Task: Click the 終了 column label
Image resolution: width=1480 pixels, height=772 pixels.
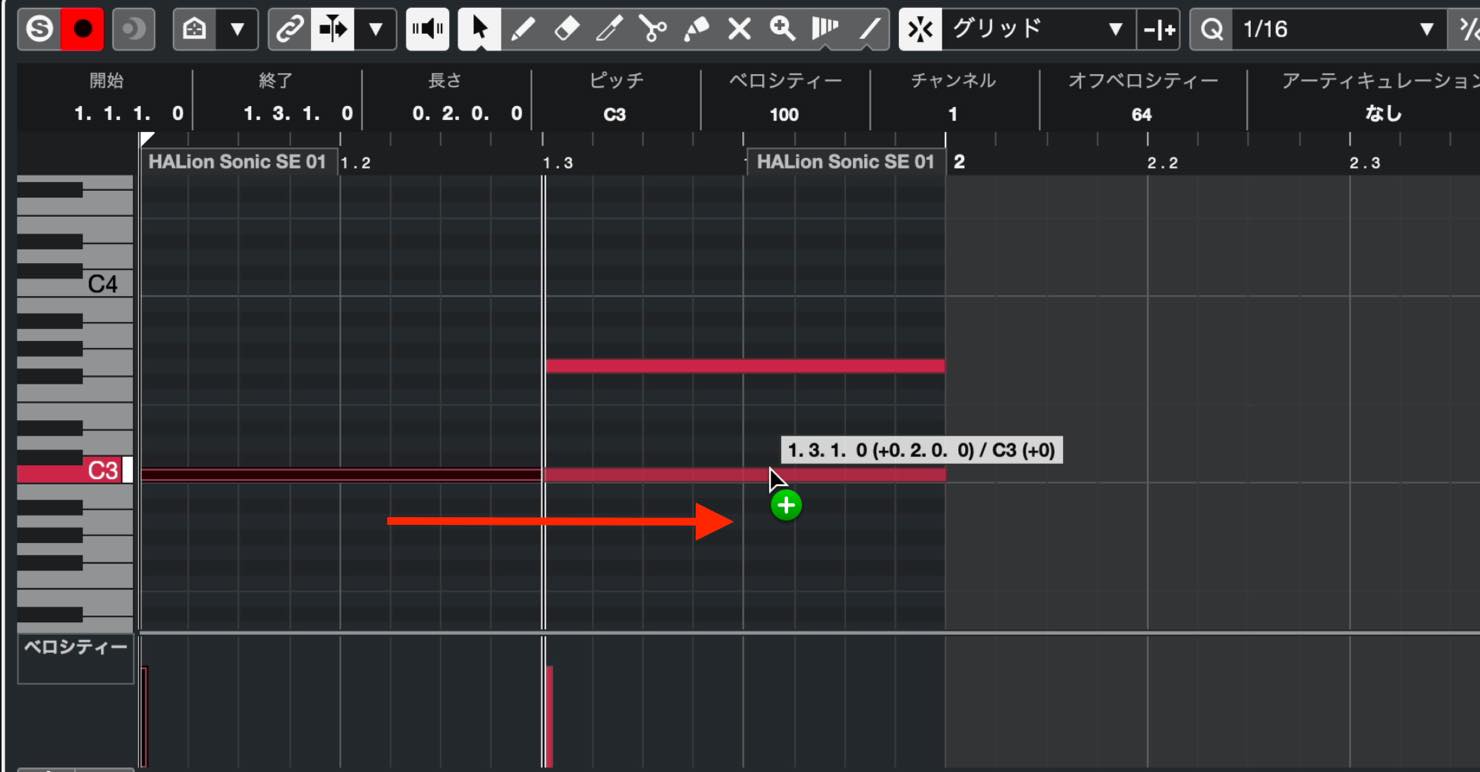Action: coord(276,81)
